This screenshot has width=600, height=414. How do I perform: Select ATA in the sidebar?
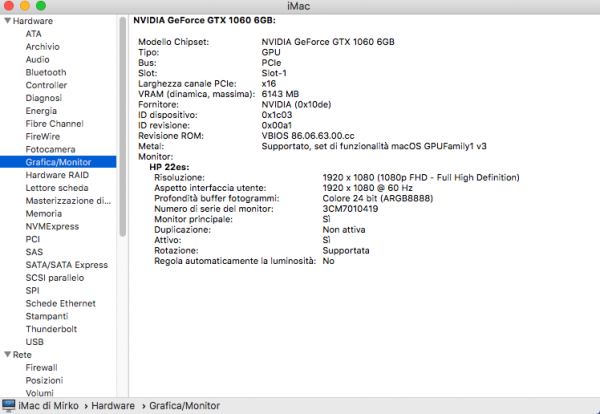(33, 34)
